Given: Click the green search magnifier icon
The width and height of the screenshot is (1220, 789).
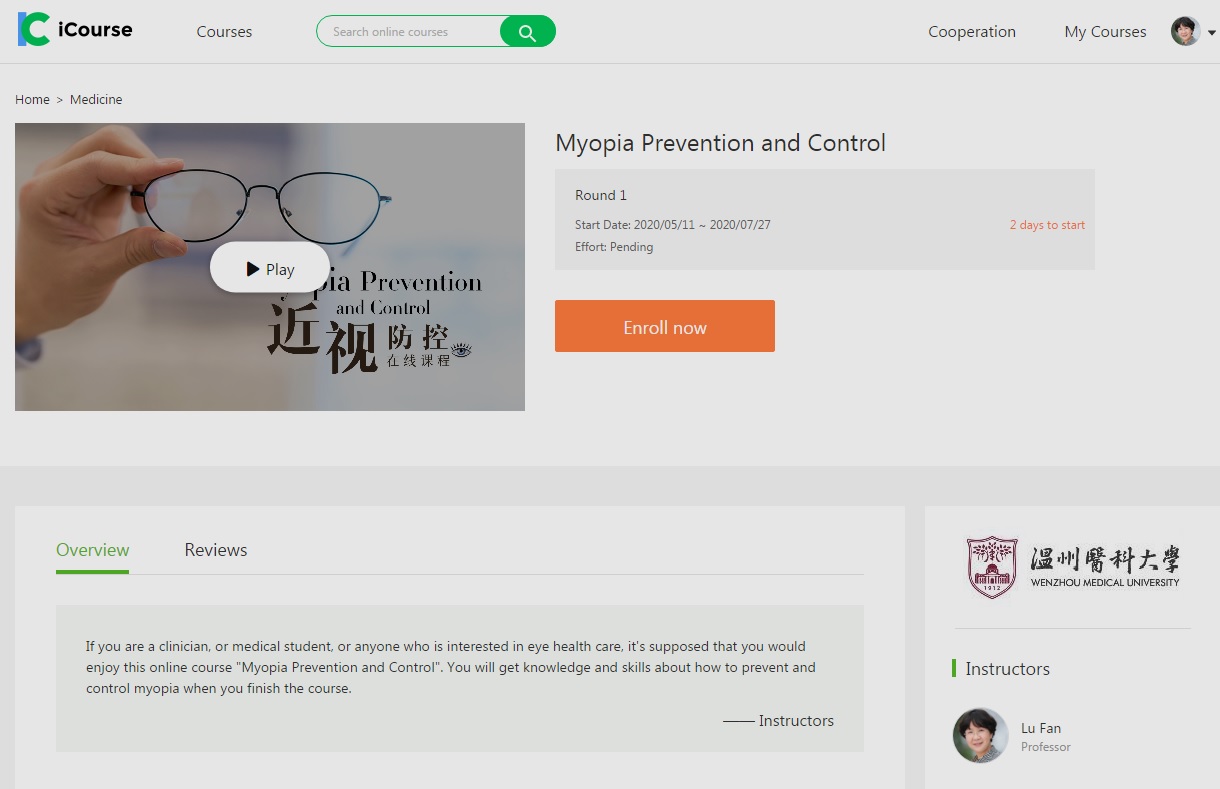Looking at the screenshot, I should tap(527, 32).
